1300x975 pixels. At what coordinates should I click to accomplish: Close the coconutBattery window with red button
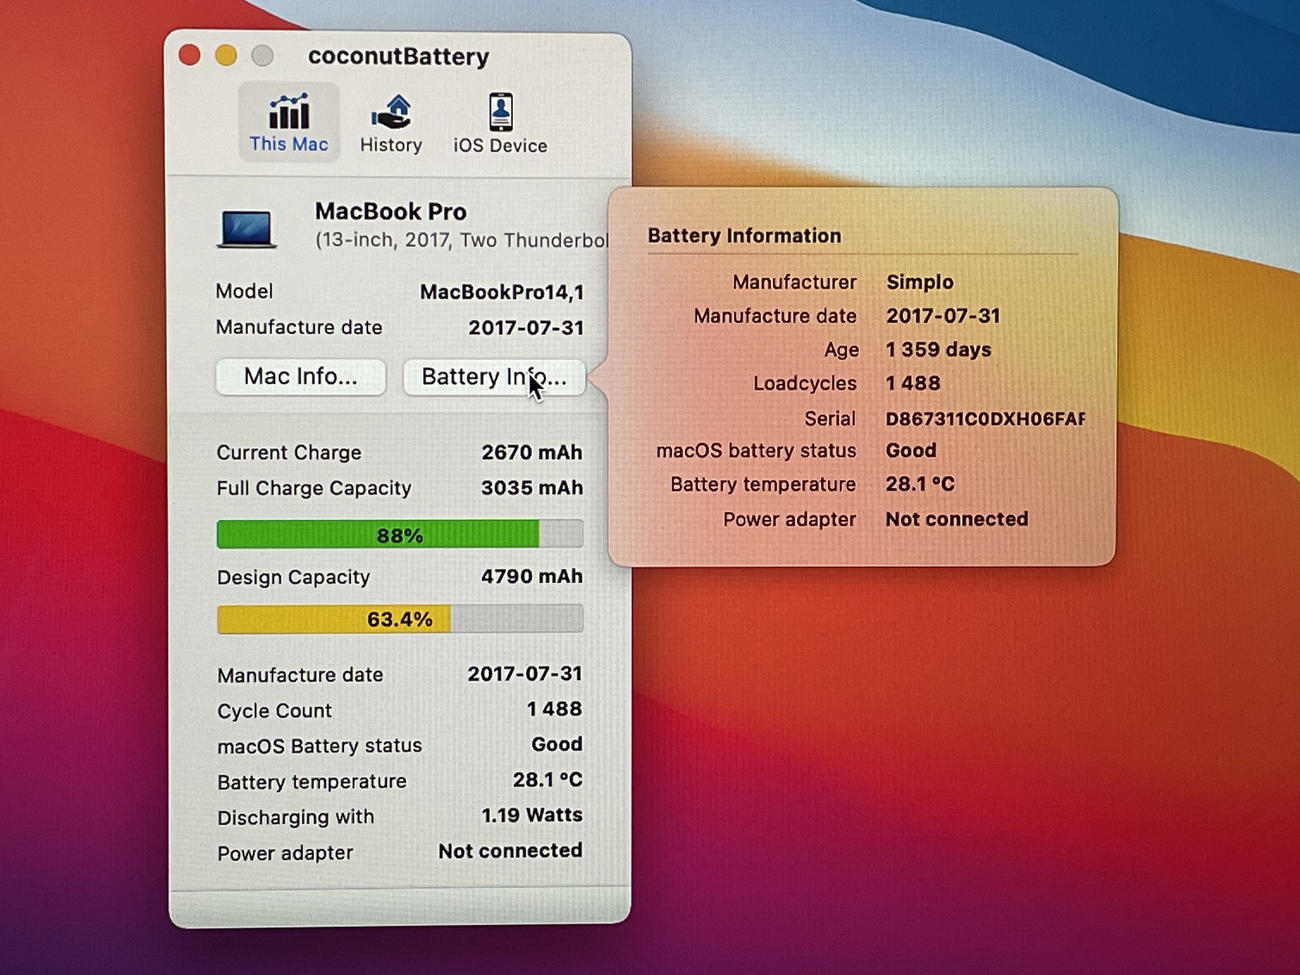click(x=190, y=55)
